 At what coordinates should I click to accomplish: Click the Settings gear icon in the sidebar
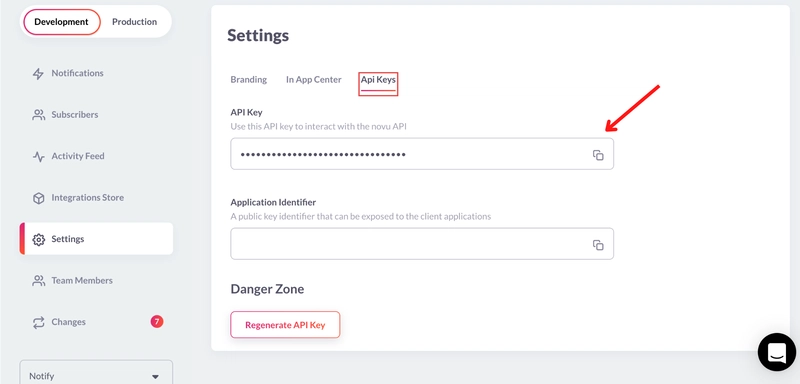click(38, 239)
